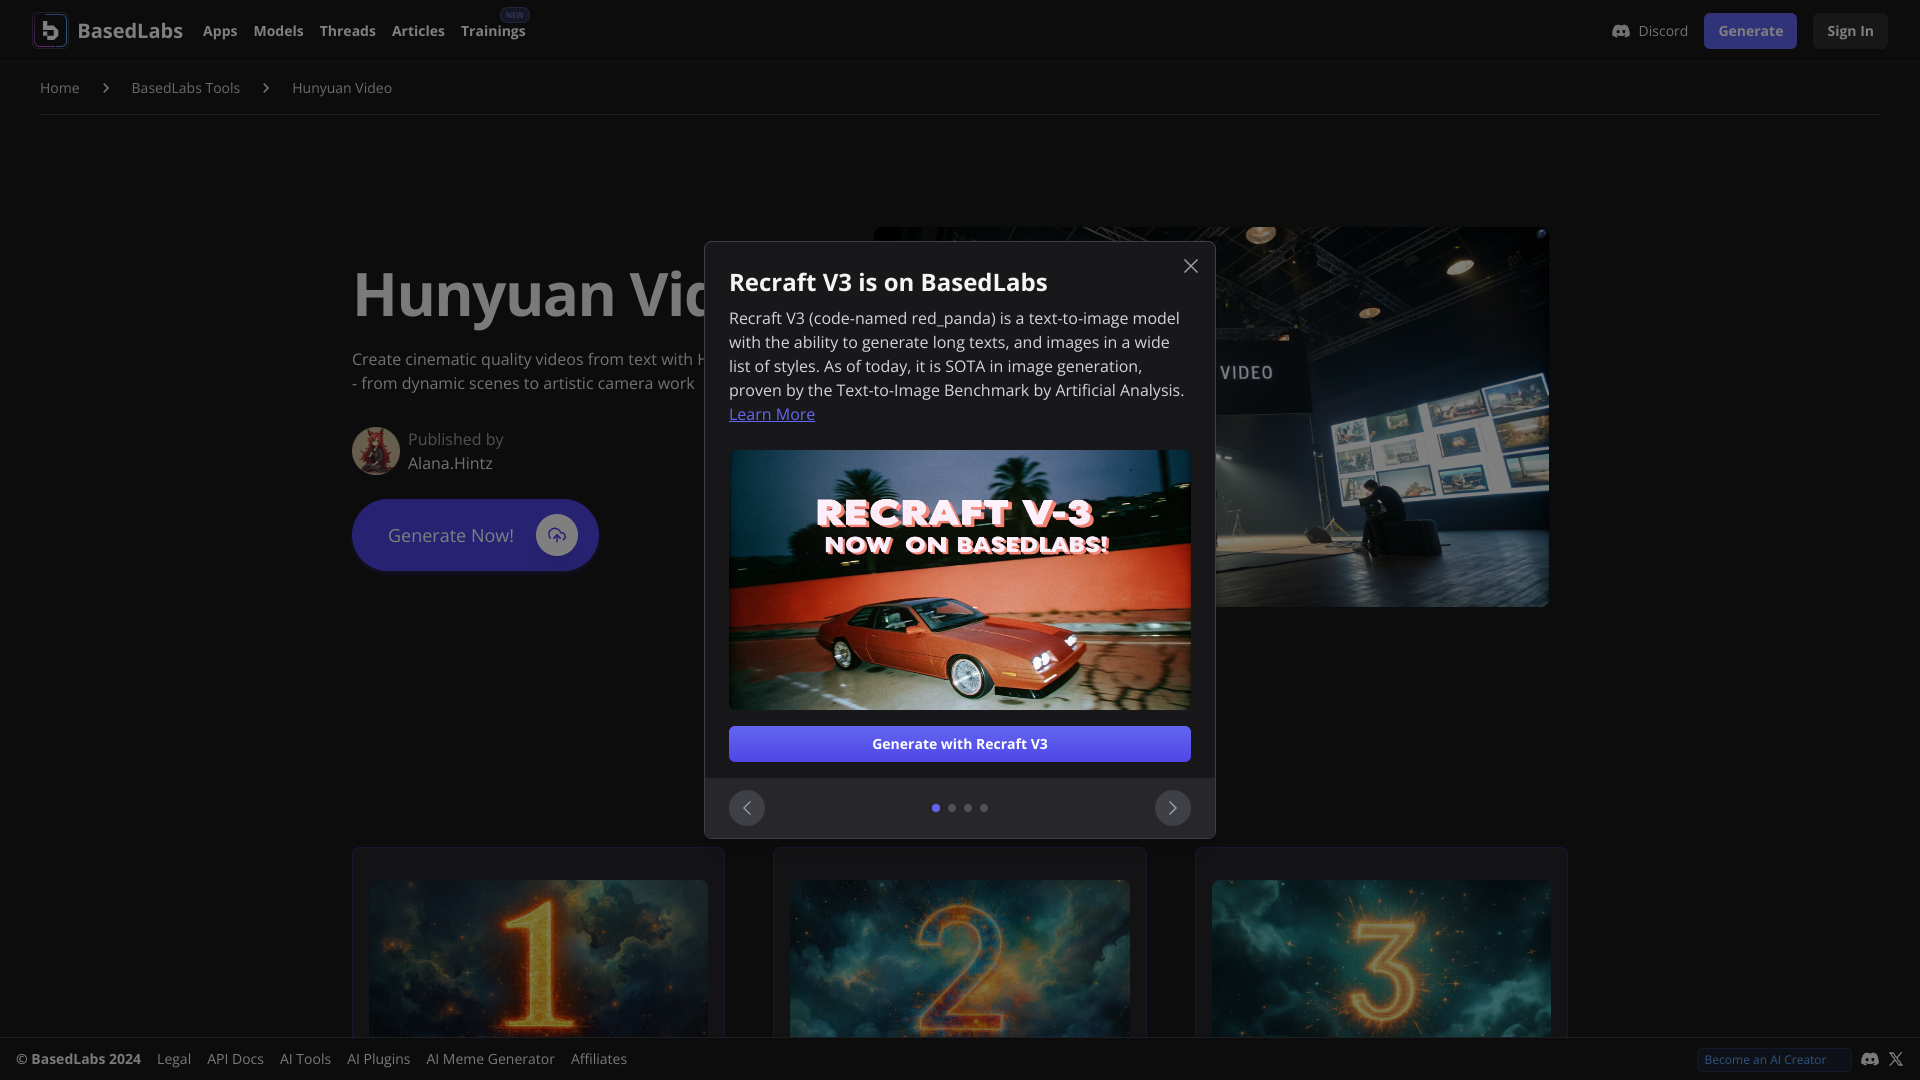Image resolution: width=1920 pixels, height=1080 pixels.
Task: Click the upload icon in Generate Now
Action: [557, 535]
